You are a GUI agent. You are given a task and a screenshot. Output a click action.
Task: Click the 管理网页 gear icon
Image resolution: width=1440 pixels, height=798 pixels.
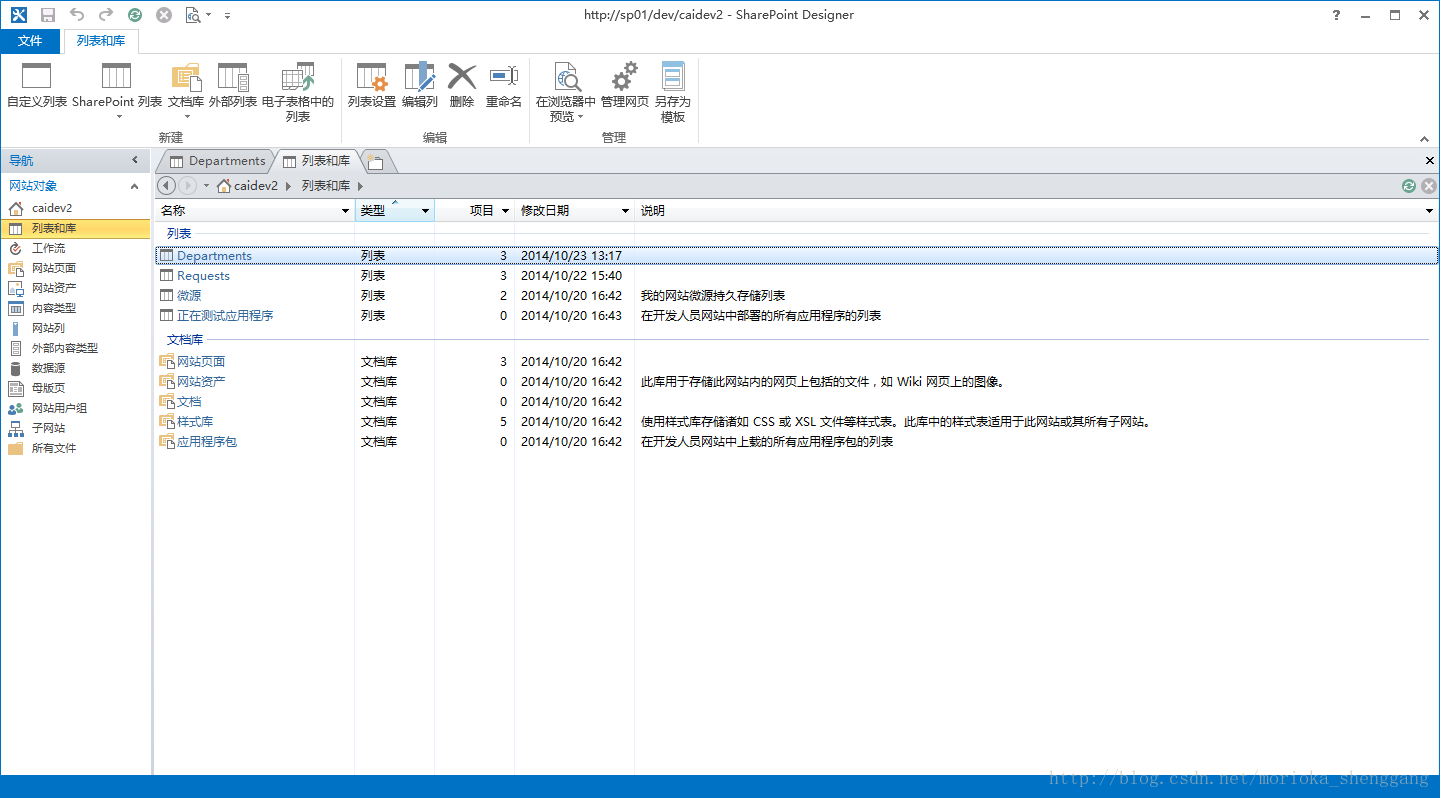coord(625,77)
